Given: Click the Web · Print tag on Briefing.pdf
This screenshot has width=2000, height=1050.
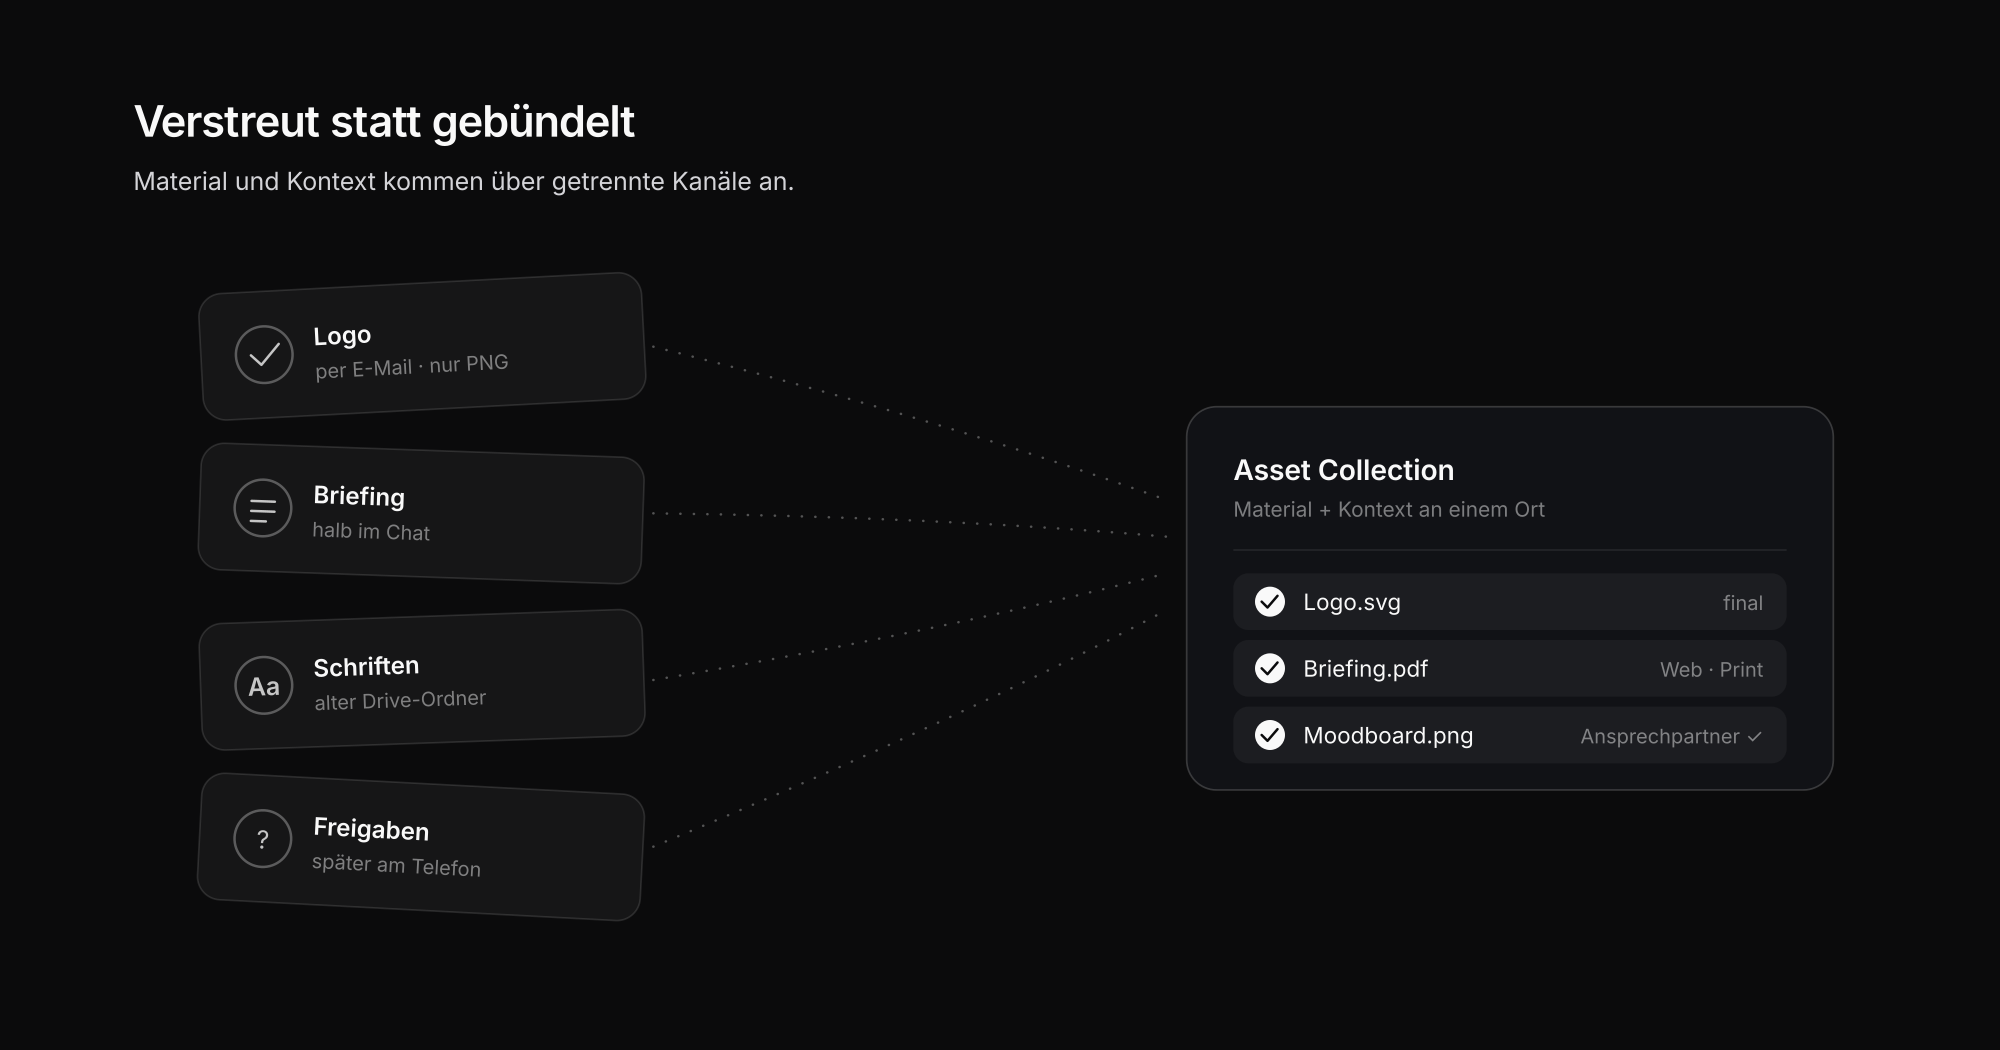Looking at the screenshot, I should pos(1711,670).
